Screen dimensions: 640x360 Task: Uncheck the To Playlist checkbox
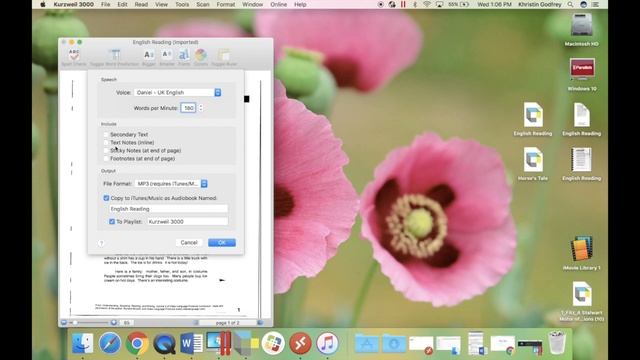[x=112, y=222]
